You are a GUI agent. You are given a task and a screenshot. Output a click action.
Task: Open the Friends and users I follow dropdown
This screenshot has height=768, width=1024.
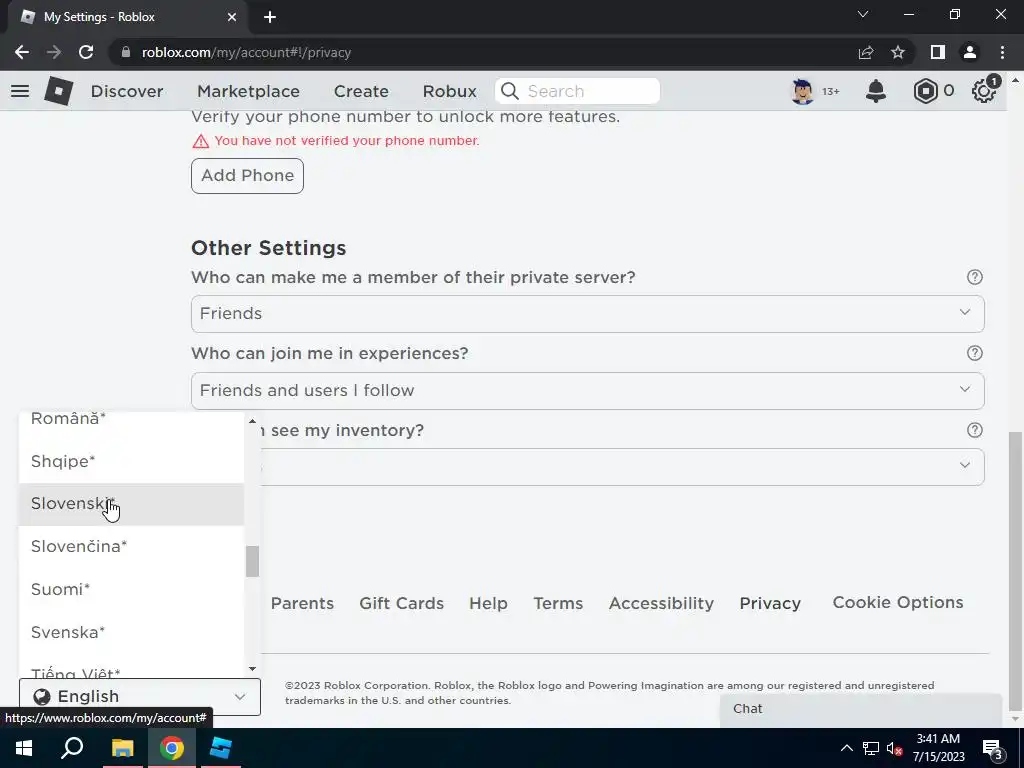click(x=587, y=391)
